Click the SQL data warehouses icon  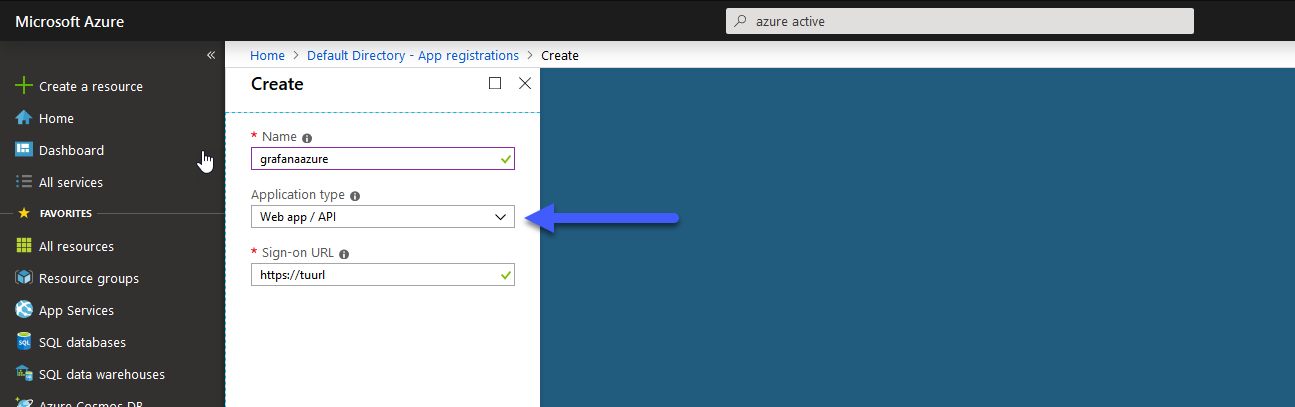click(24, 374)
